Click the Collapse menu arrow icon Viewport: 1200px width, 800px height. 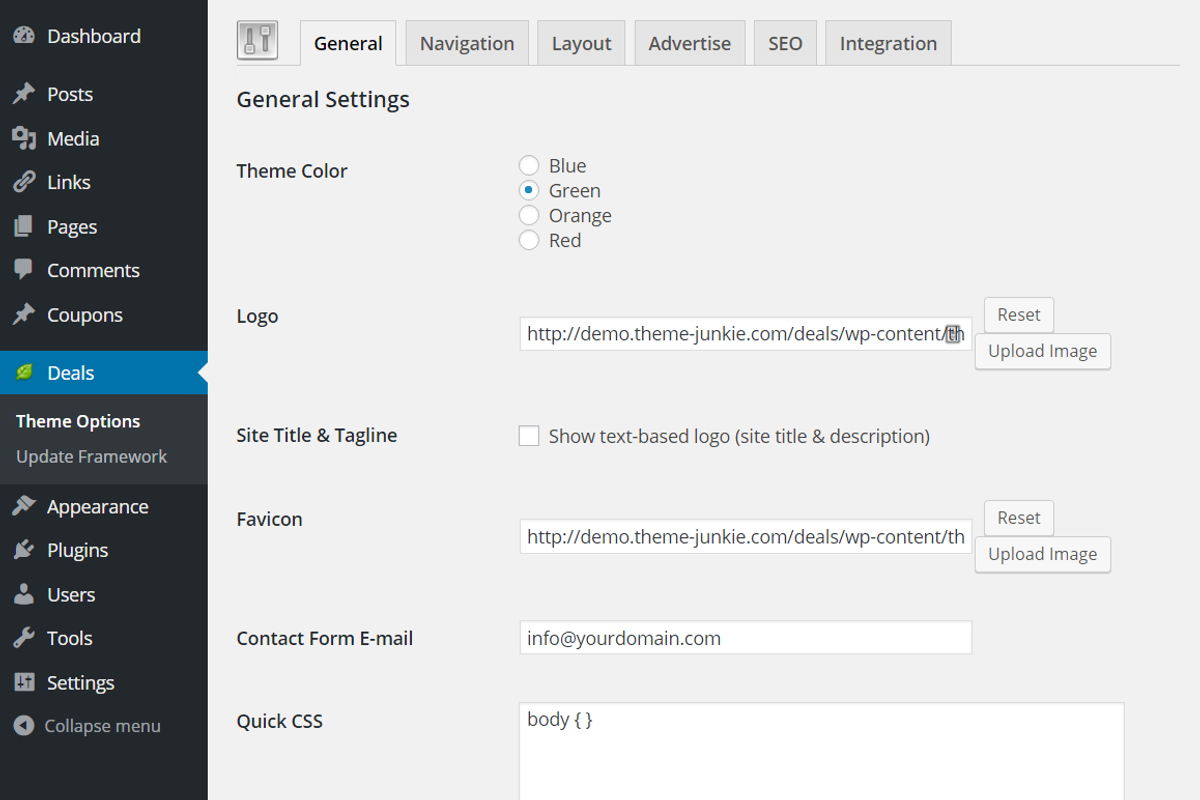(x=24, y=726)
